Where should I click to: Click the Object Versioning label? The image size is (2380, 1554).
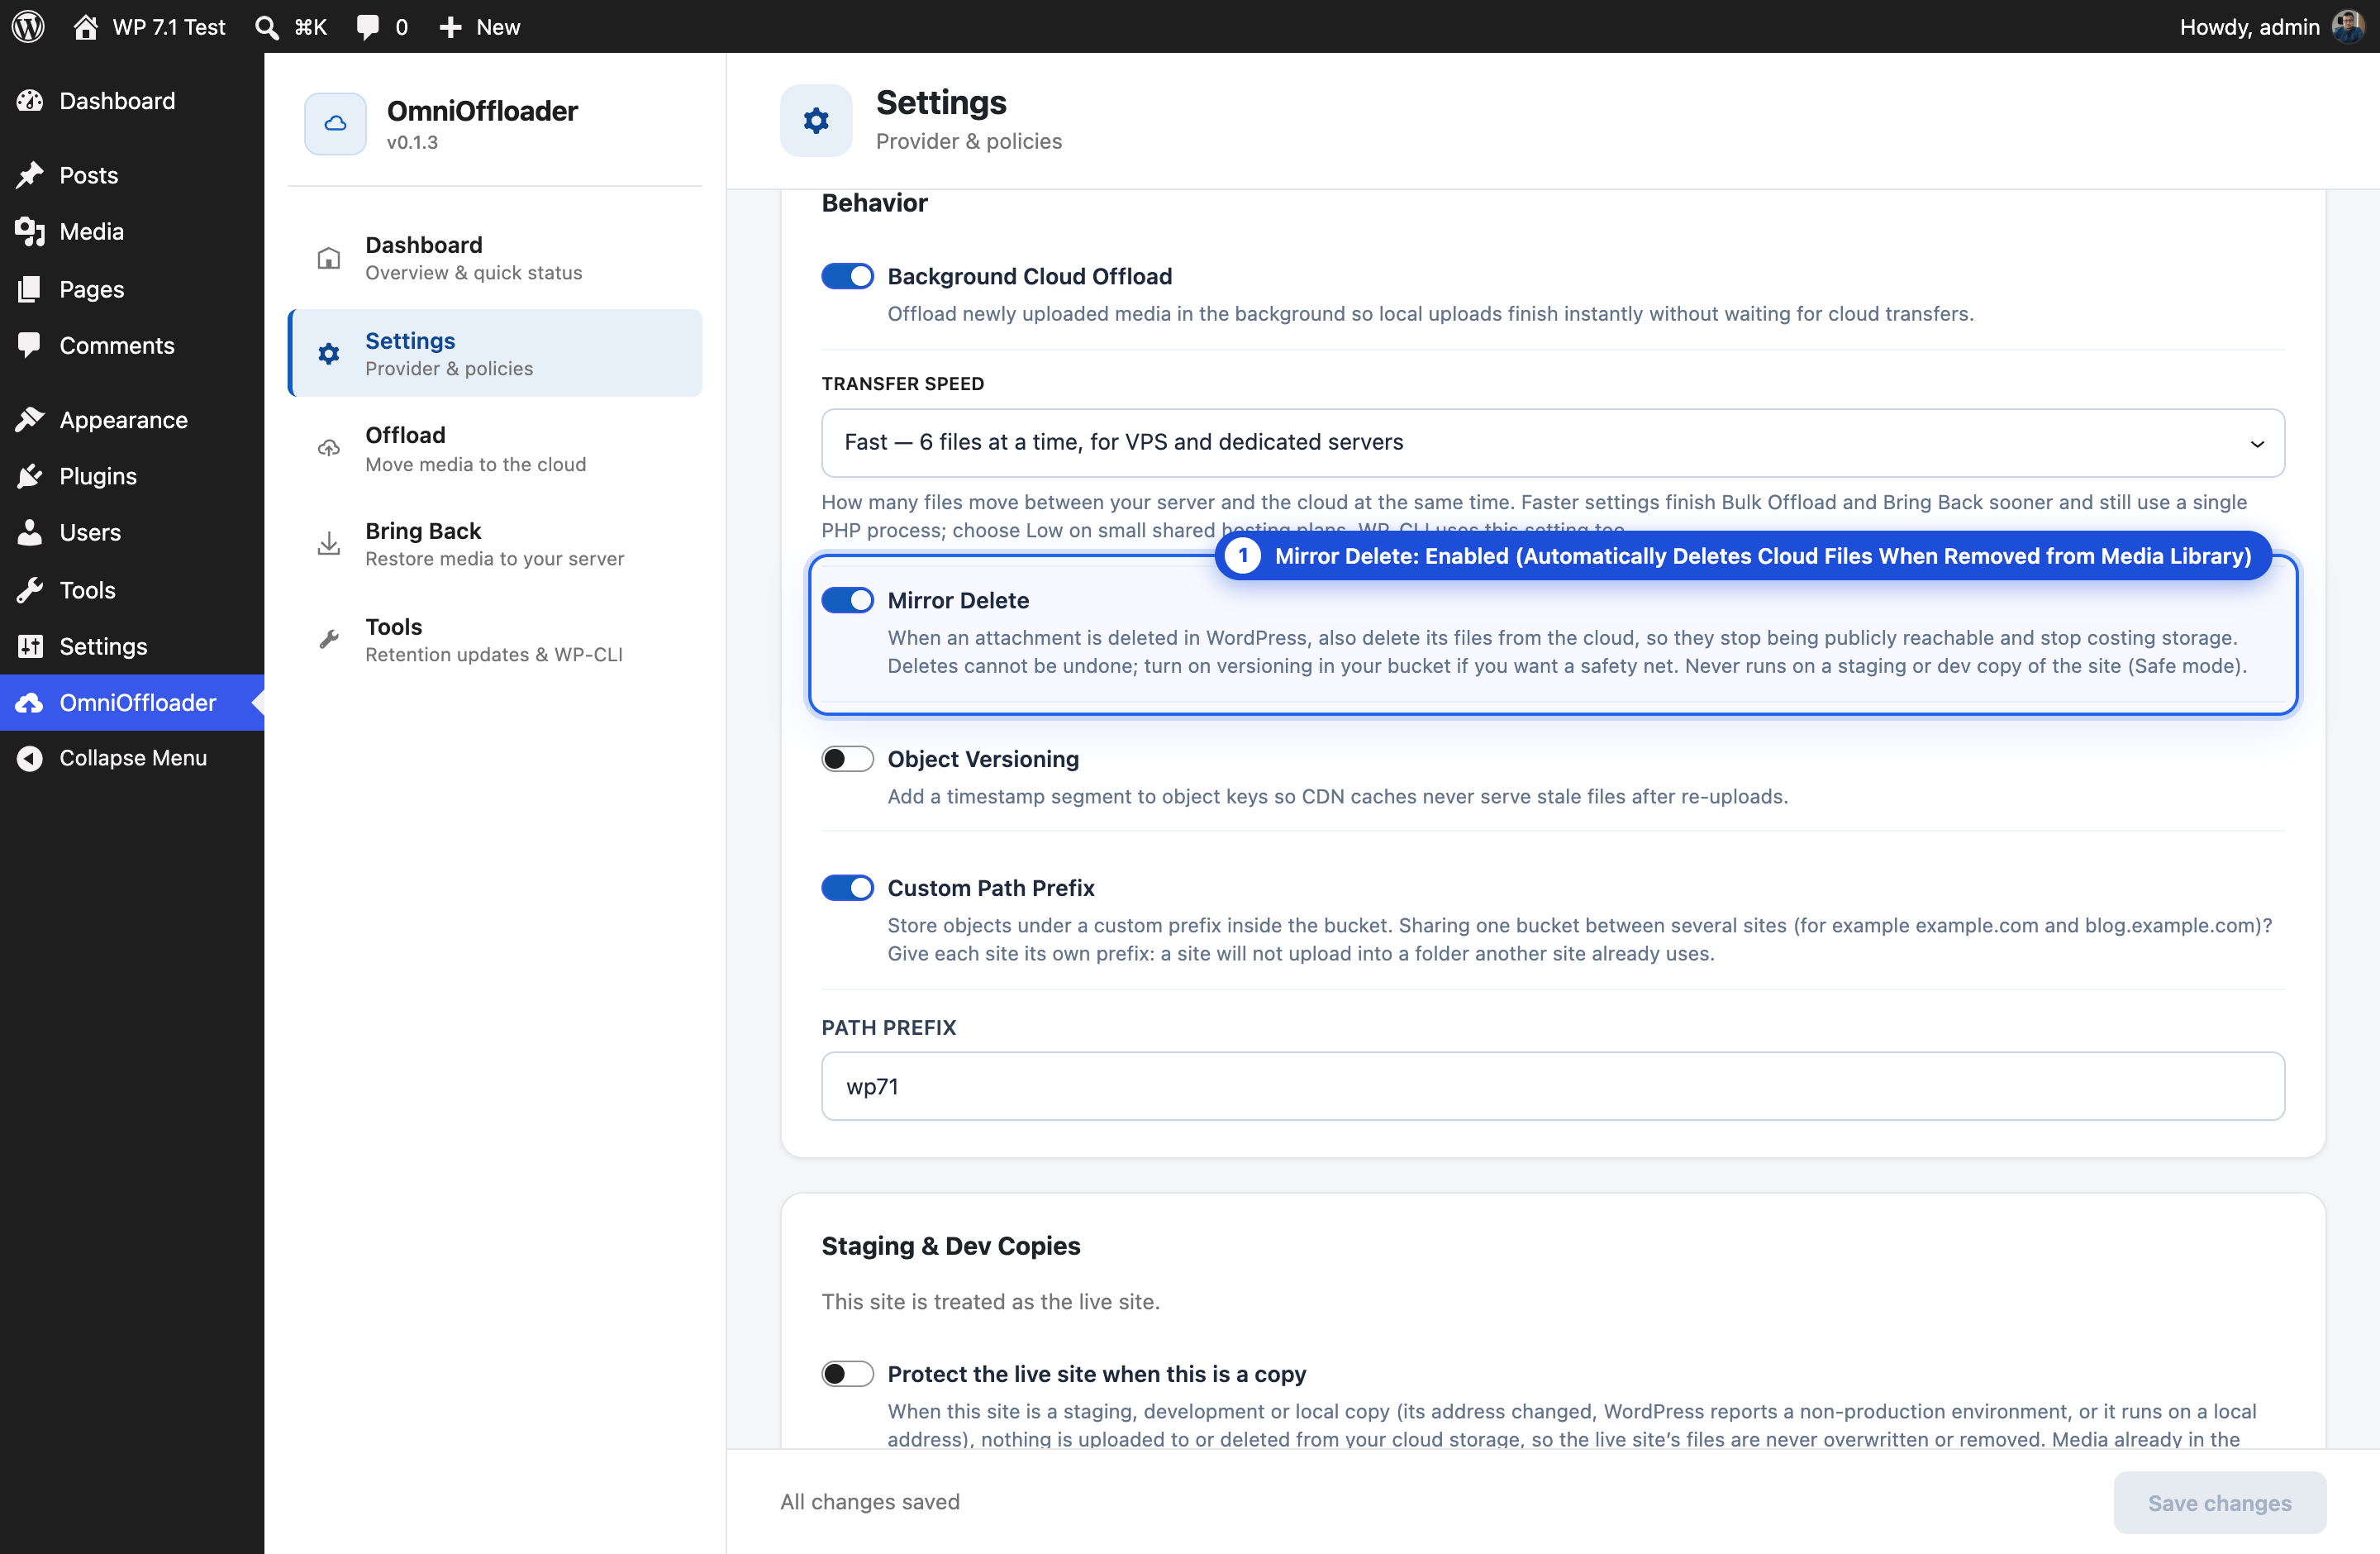click(983, 759)
